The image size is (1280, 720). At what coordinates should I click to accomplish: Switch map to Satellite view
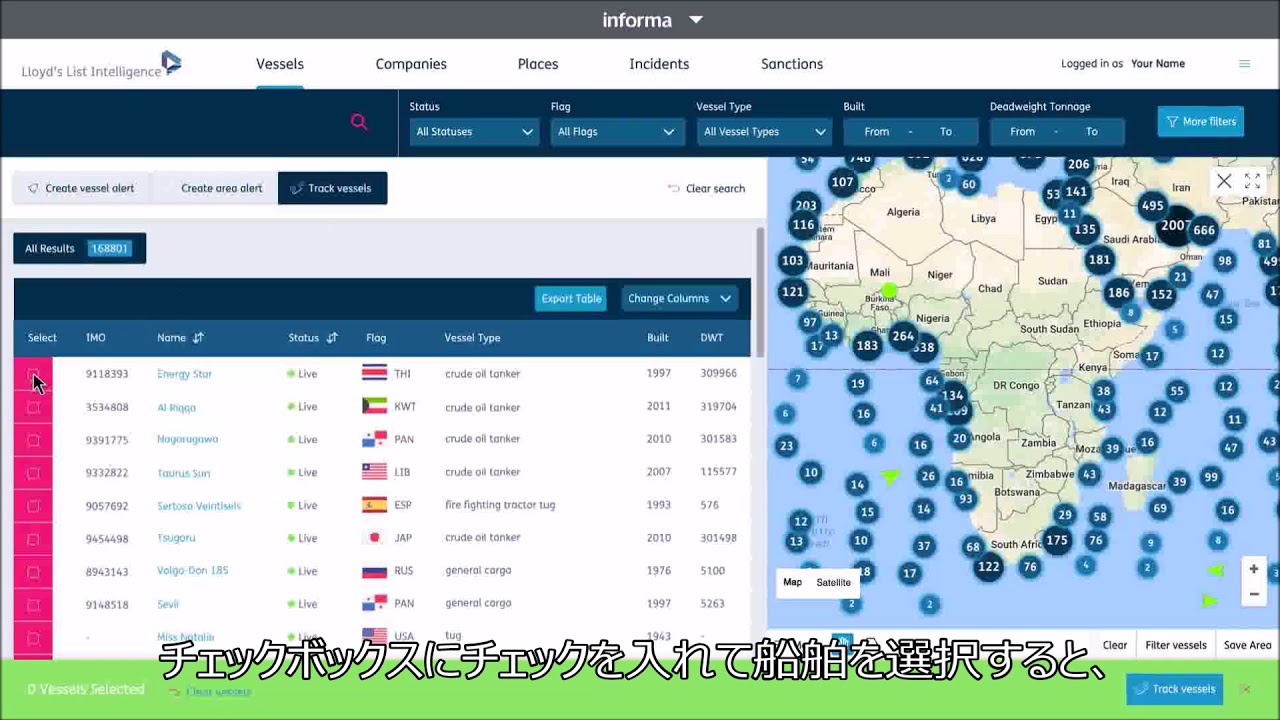(833, 583)
